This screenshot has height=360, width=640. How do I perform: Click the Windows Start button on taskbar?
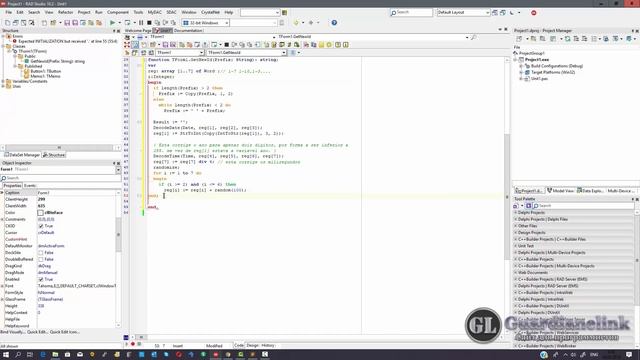6,355
